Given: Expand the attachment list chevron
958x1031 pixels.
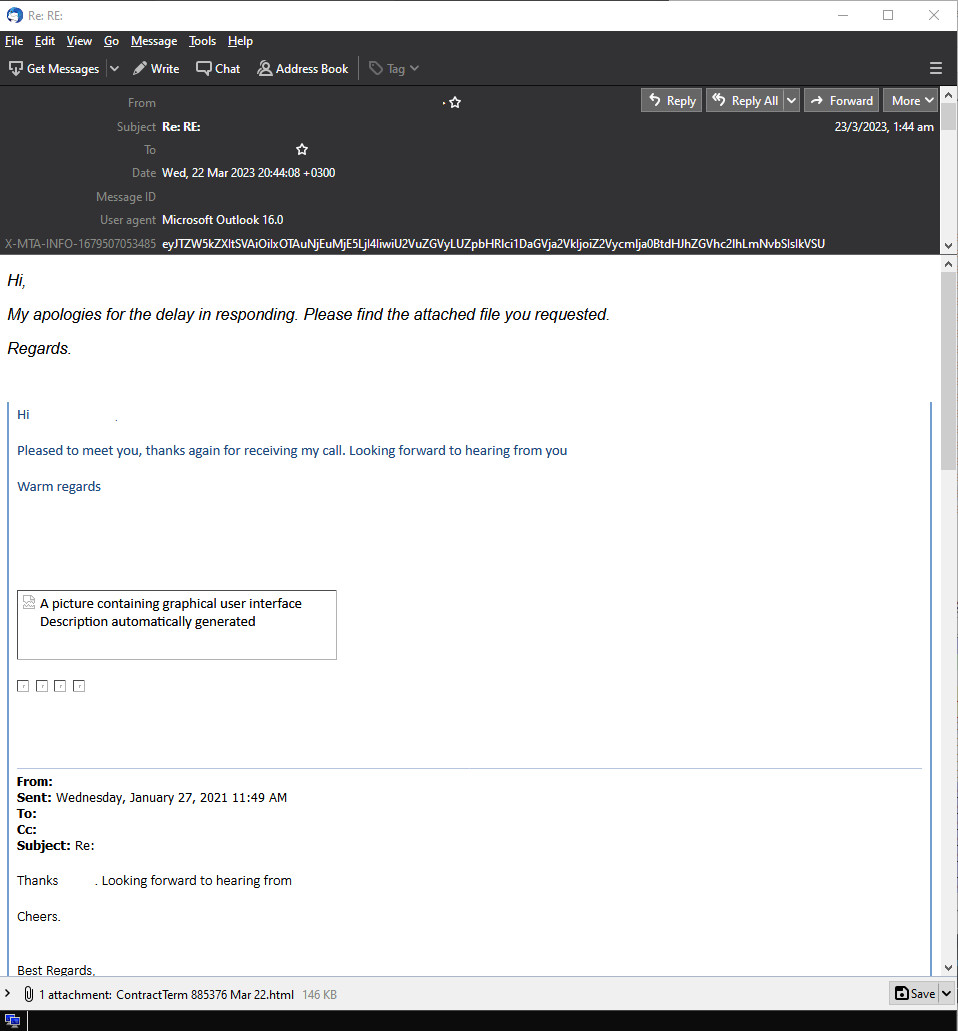Looking at the screenshot, I should (x=9, y=994).
